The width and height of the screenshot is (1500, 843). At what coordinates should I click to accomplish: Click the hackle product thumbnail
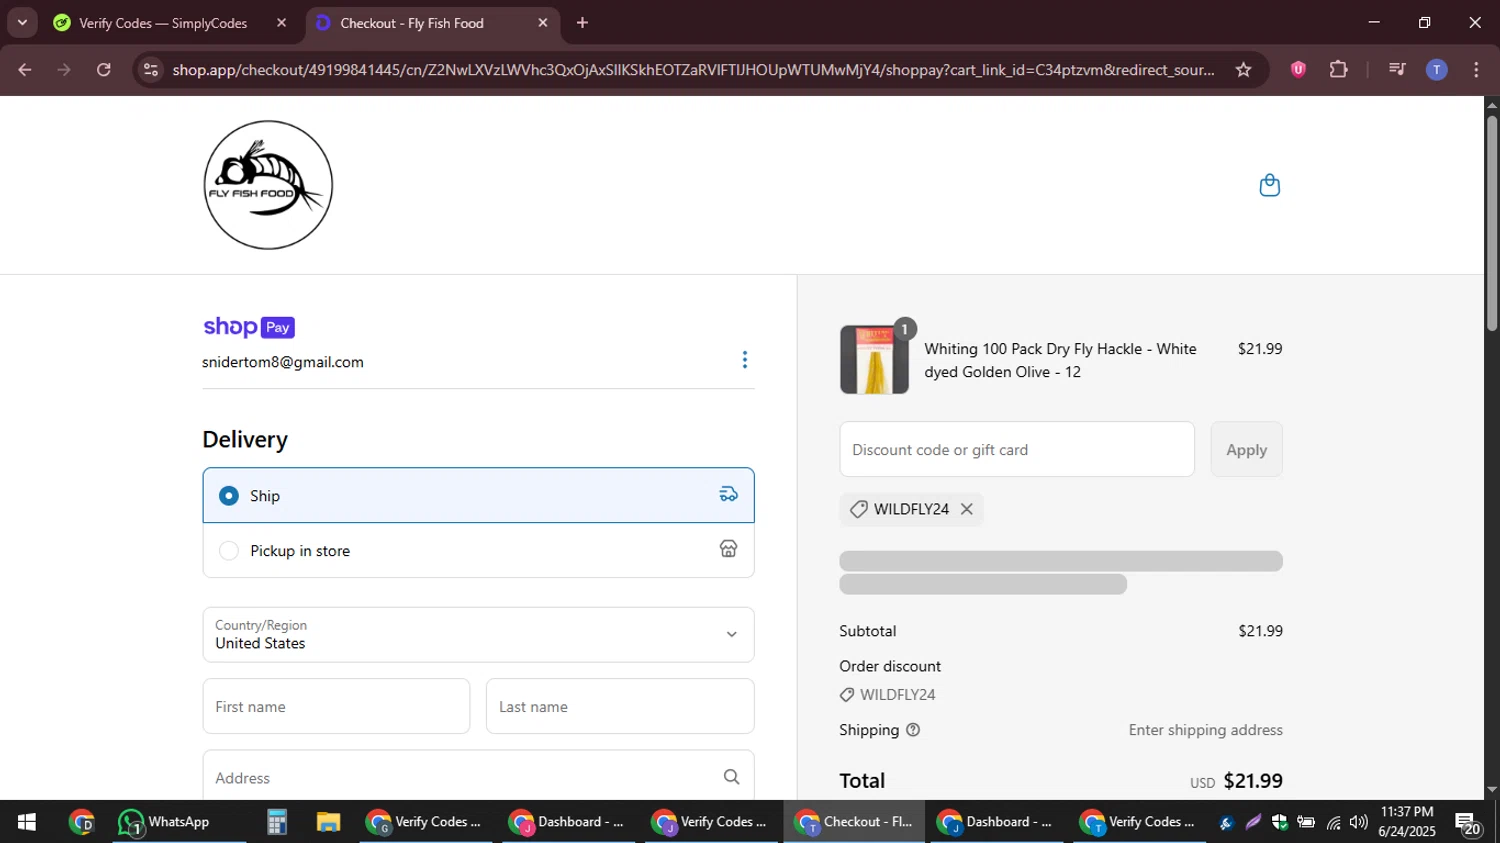pos(874,359)
